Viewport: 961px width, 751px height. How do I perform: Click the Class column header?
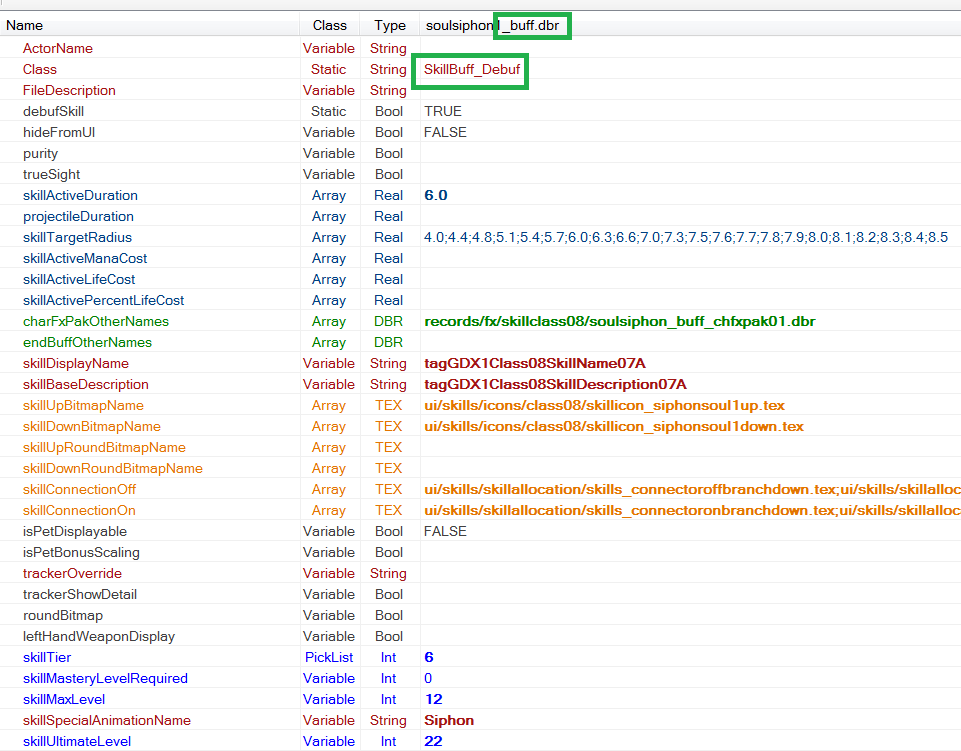click(x=329, y=25)
